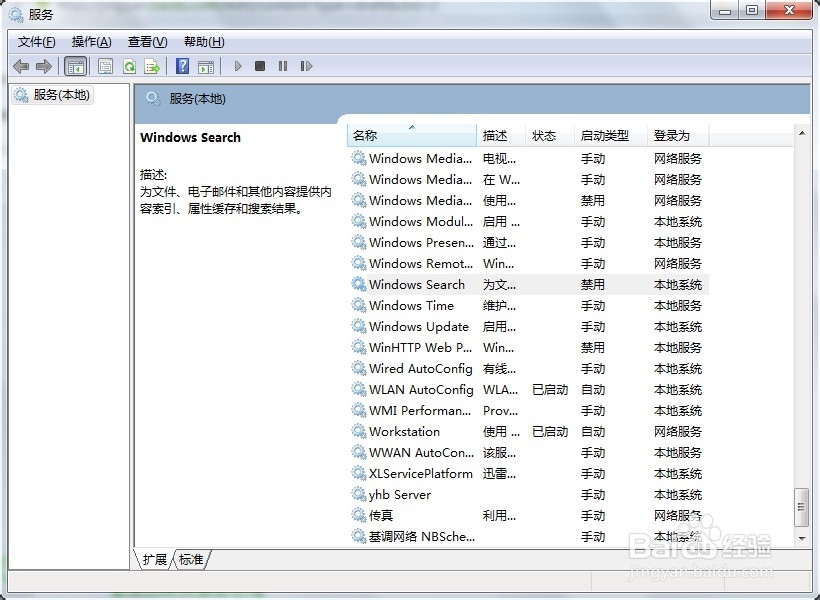Click the Windows Search heading in description pane
The image size is (820, 600).
pos(190,138)
